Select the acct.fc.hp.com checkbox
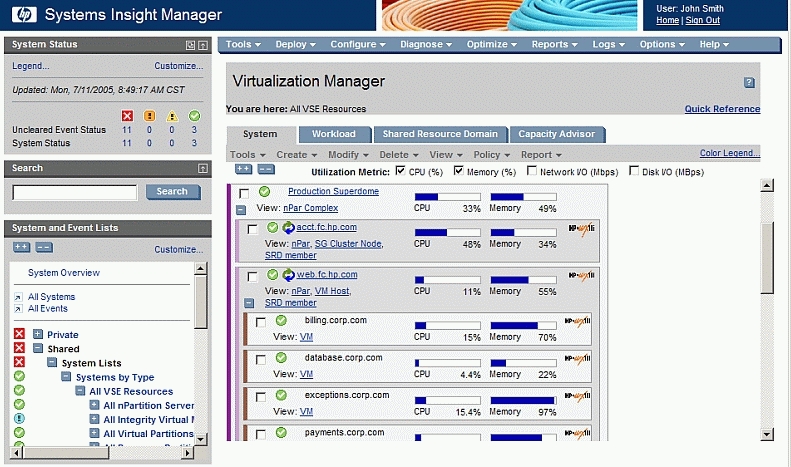791x467 pixels. click(252, 230)
